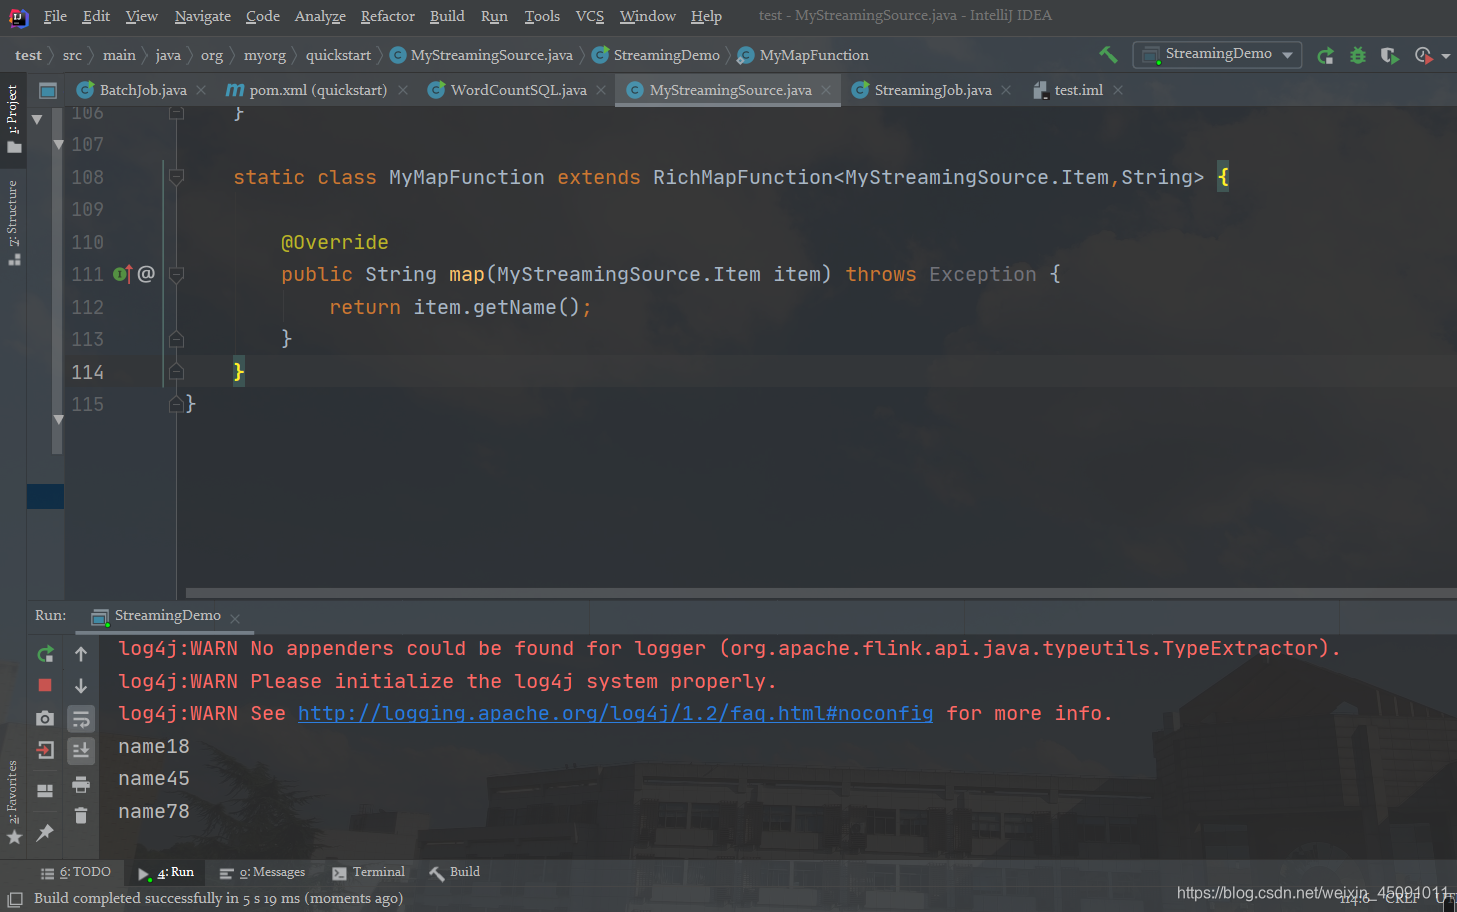This screenshot has width=1457, height=912.
Task: Open the VCS menu
Action: [589, 16]
